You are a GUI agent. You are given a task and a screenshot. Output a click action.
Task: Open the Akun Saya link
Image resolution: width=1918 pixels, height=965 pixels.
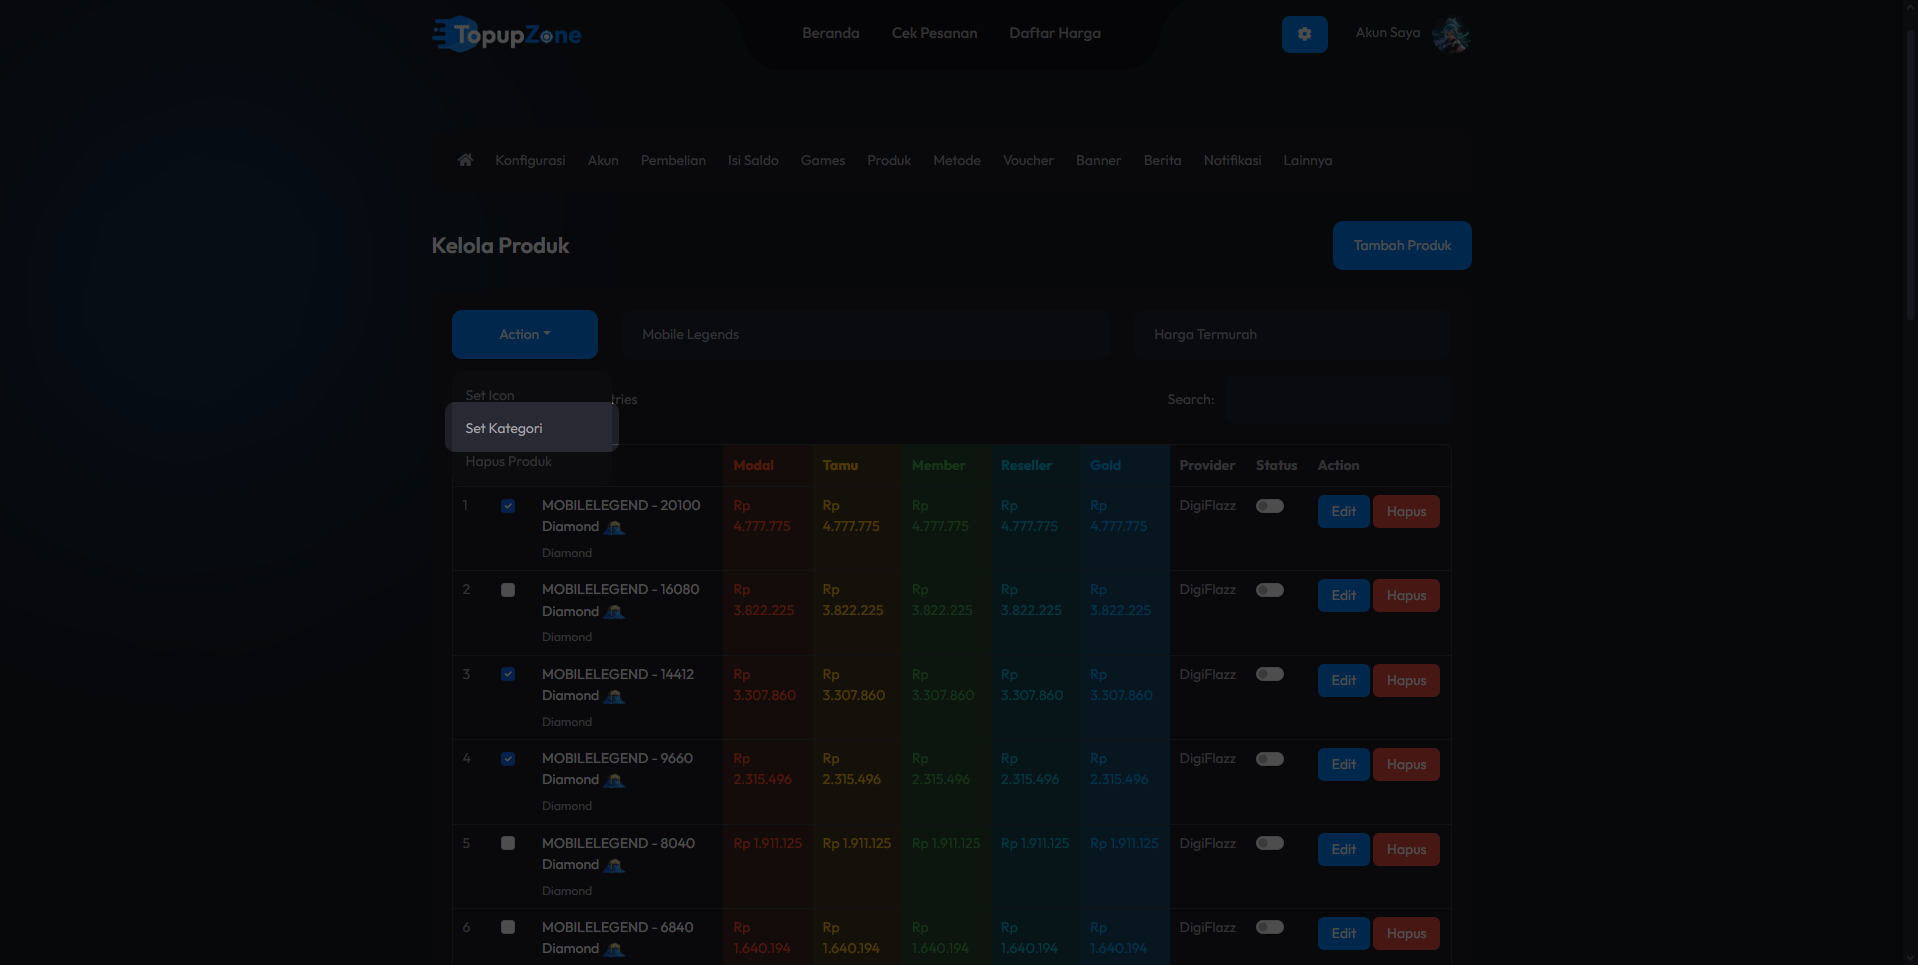[x=1387, y=33]
